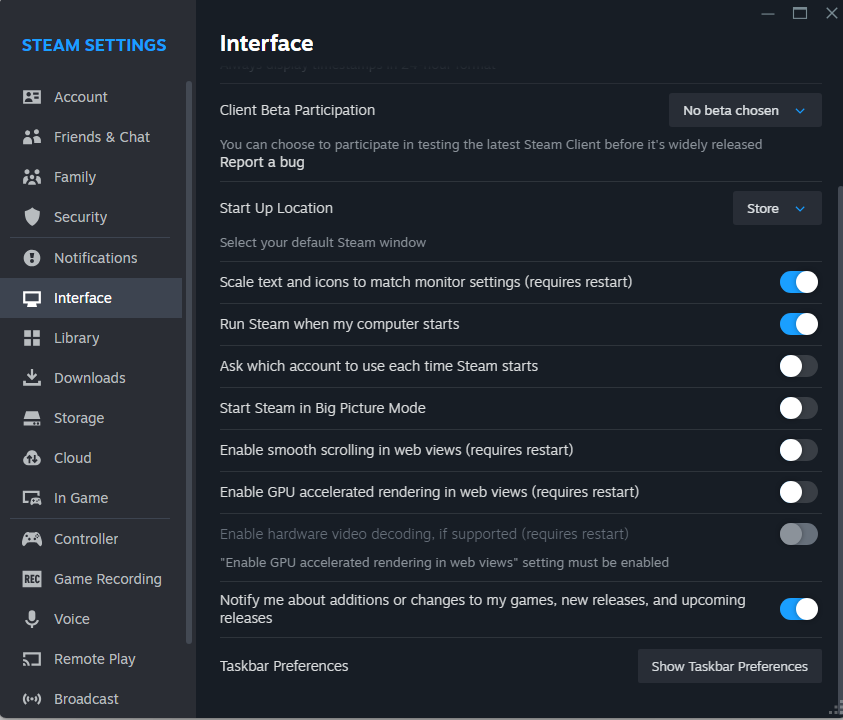843x720 pixels.
Task: Click the Family group icon
Action: [x=32, y=177]
